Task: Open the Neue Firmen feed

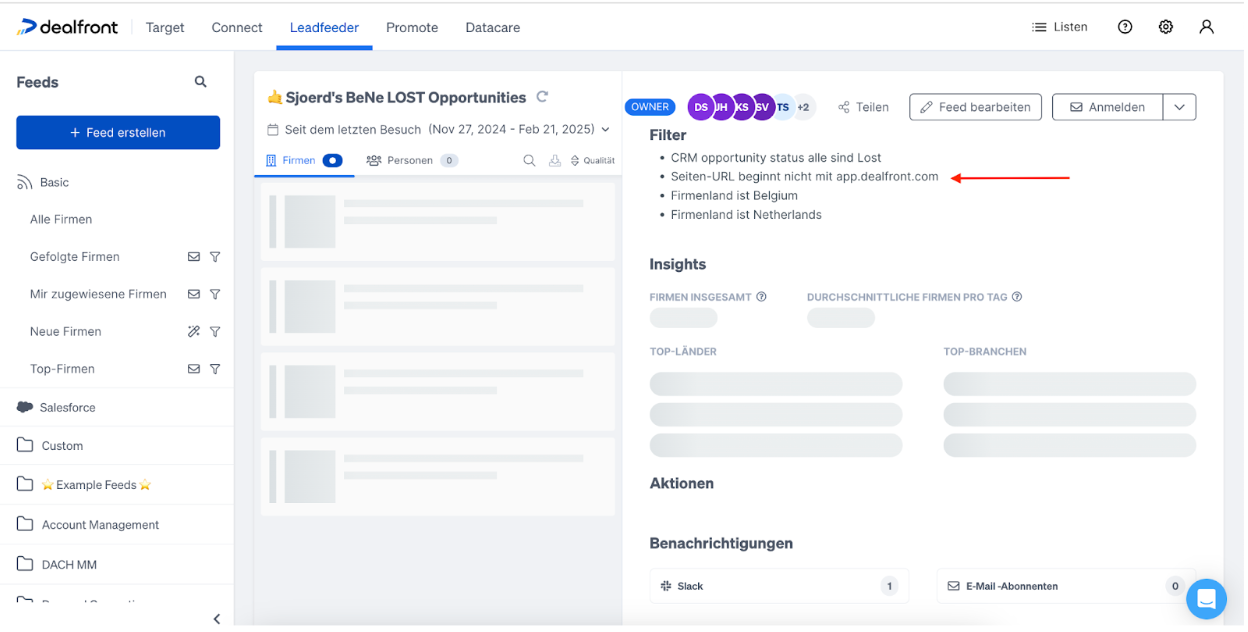Action: tap(66, 331)
